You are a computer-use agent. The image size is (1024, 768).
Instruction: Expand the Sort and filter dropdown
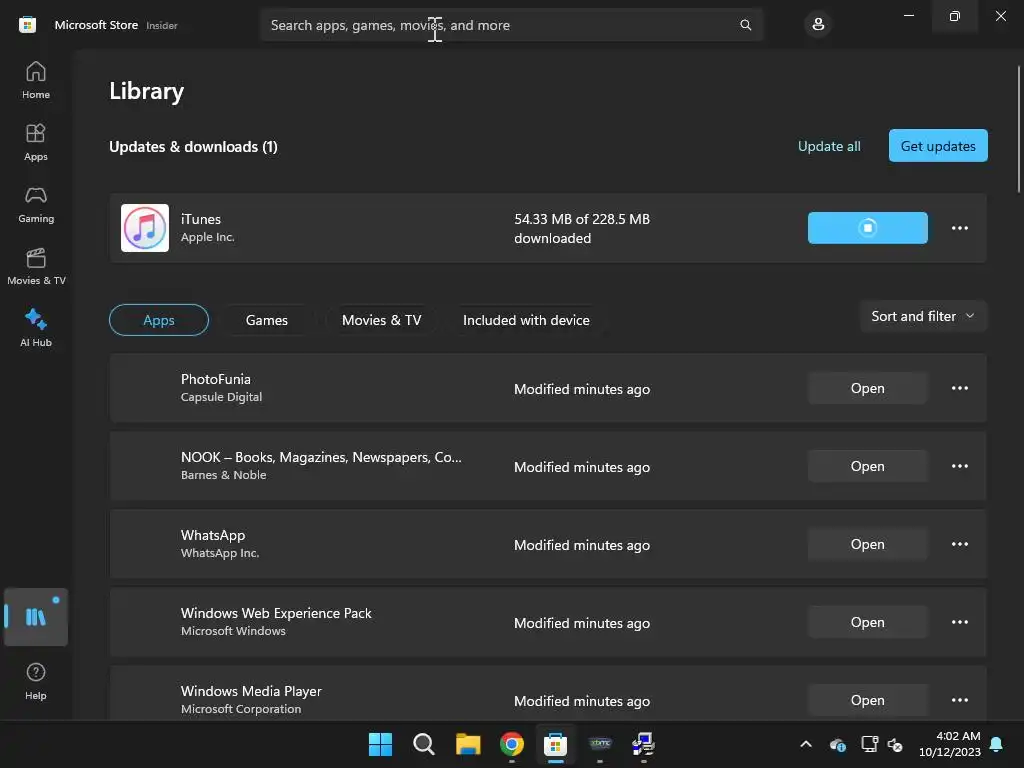(923, 316)
